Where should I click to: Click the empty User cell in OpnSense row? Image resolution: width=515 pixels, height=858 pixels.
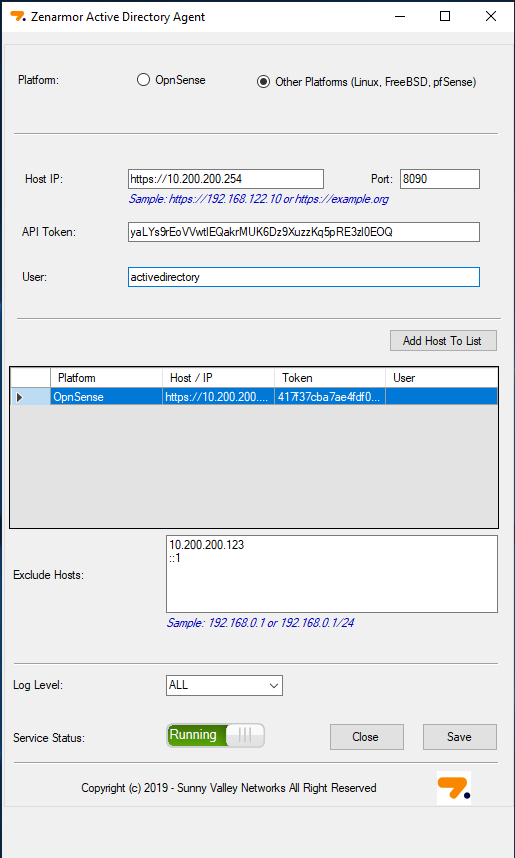[x=442, y=397]
